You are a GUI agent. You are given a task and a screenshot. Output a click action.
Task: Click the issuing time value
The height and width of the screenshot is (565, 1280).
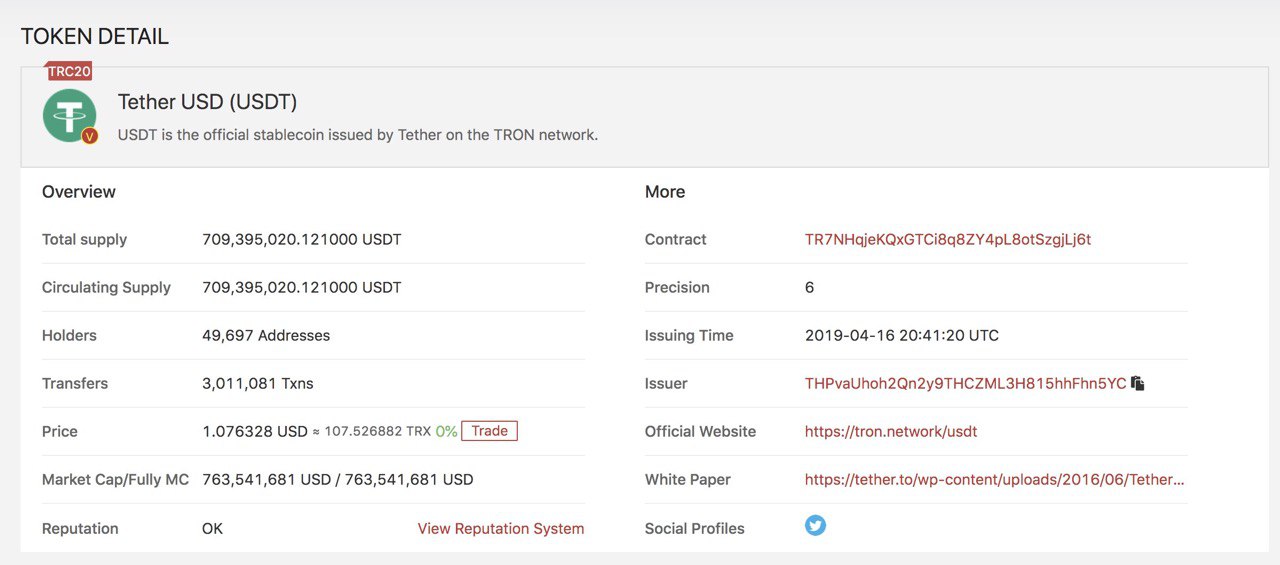pyautogui.click(x=902, y=335)
